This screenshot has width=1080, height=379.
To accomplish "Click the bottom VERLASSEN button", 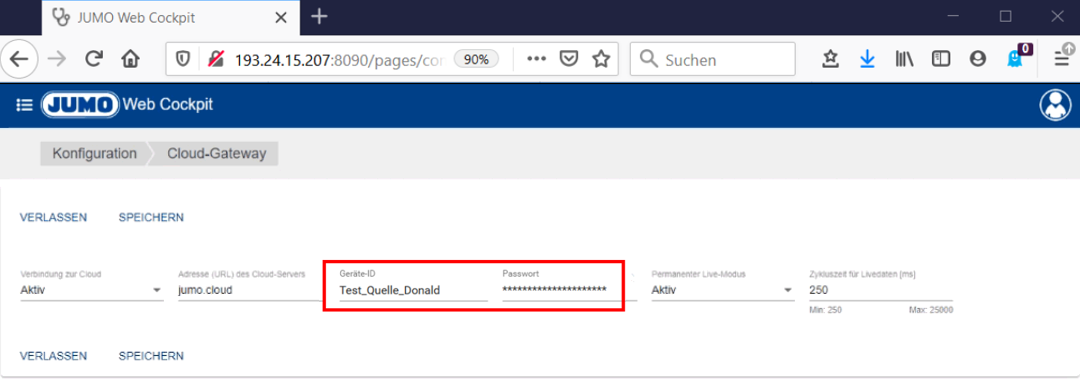I will pos(54,356).
